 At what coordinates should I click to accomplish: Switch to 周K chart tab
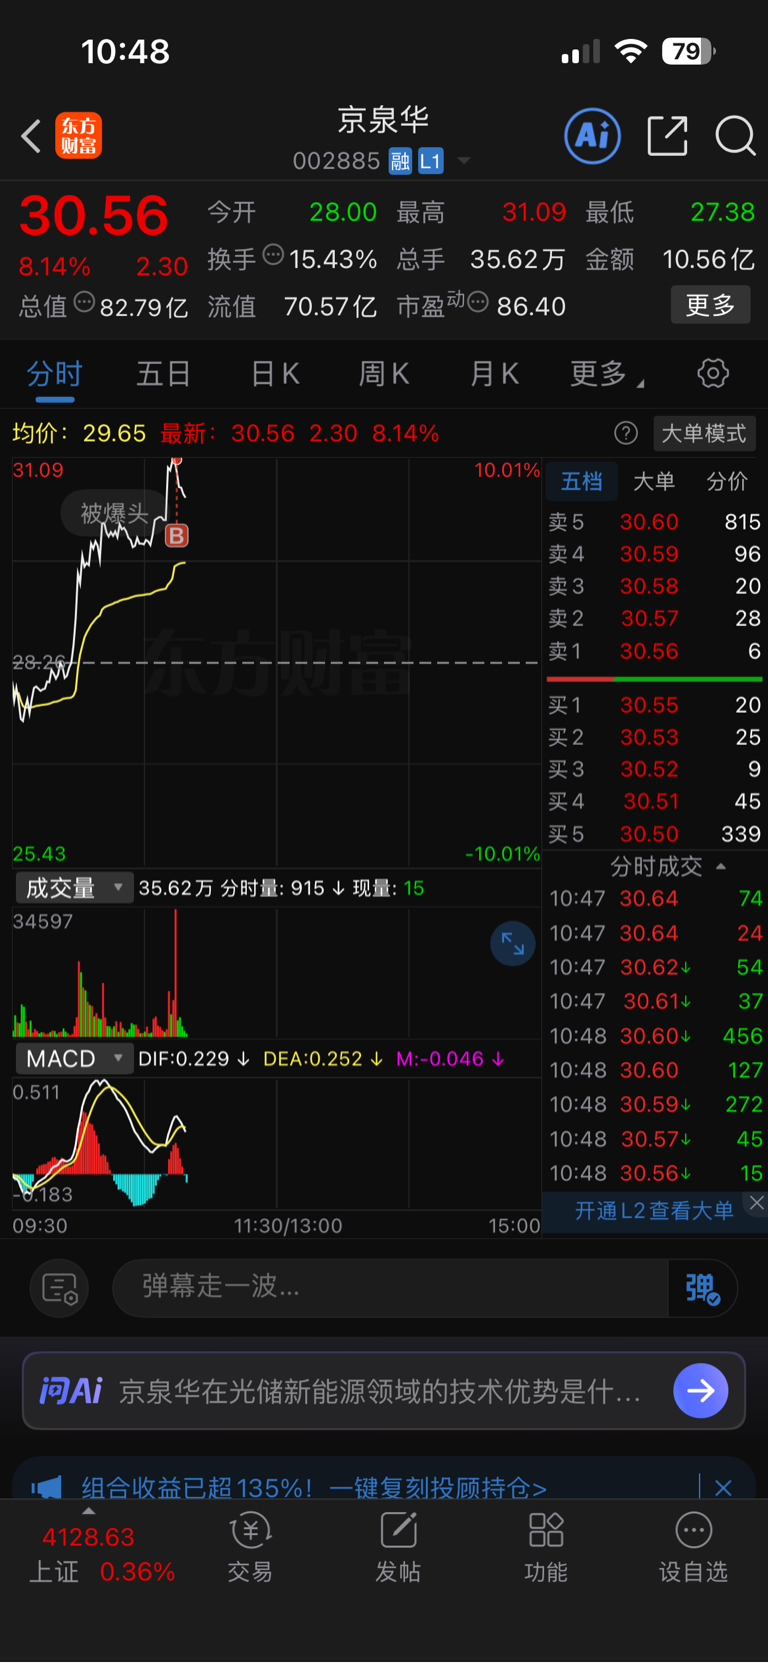click(x=384, y=374)
